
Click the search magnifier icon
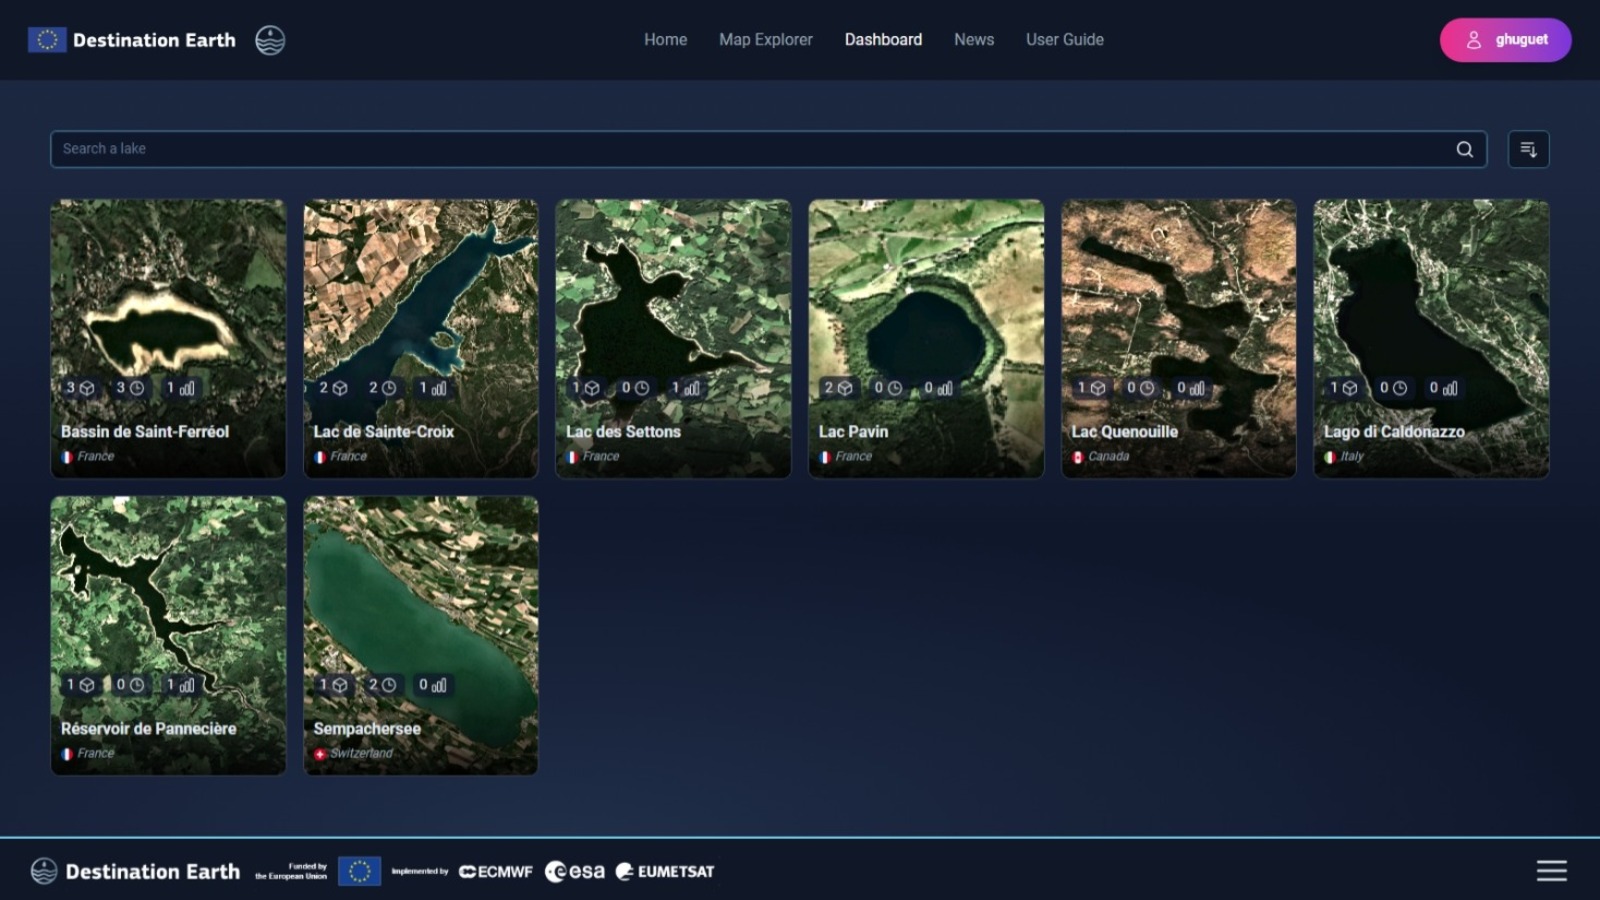click(x=1464, y=149)
